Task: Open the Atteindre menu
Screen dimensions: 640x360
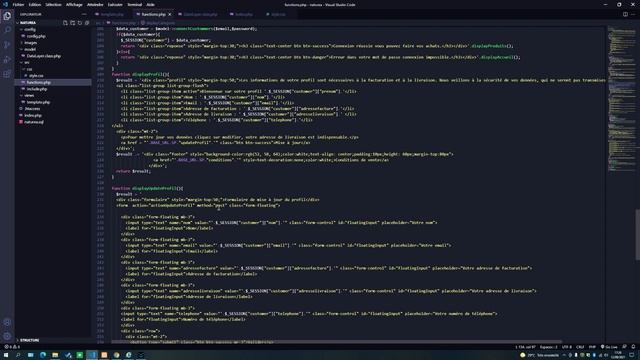Action: (95, 4)
